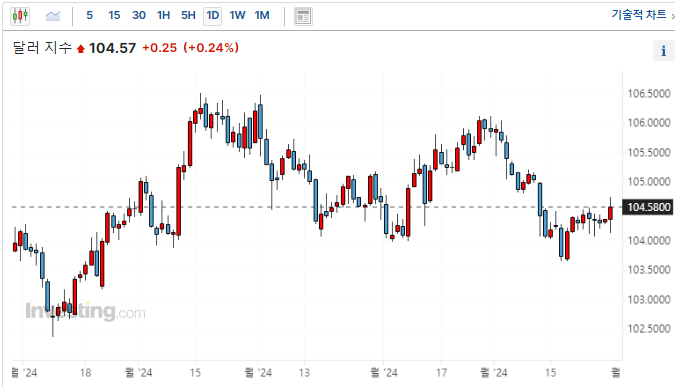Switch to the 1M monthly timeframe
Viewport: 675px width, 387px height.
pos(262,15)
